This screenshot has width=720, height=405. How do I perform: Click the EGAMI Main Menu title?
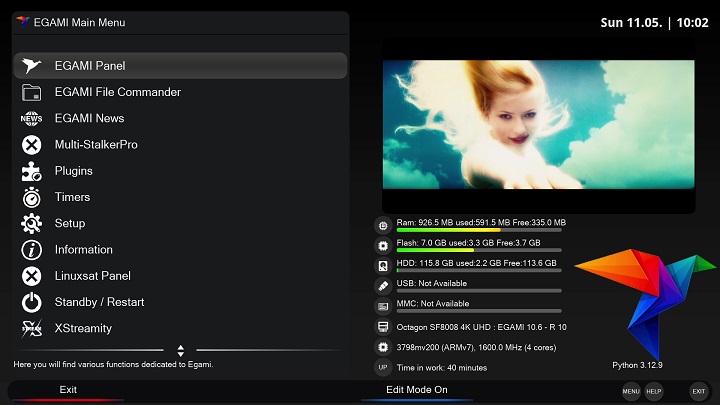[x=79, y=22]
